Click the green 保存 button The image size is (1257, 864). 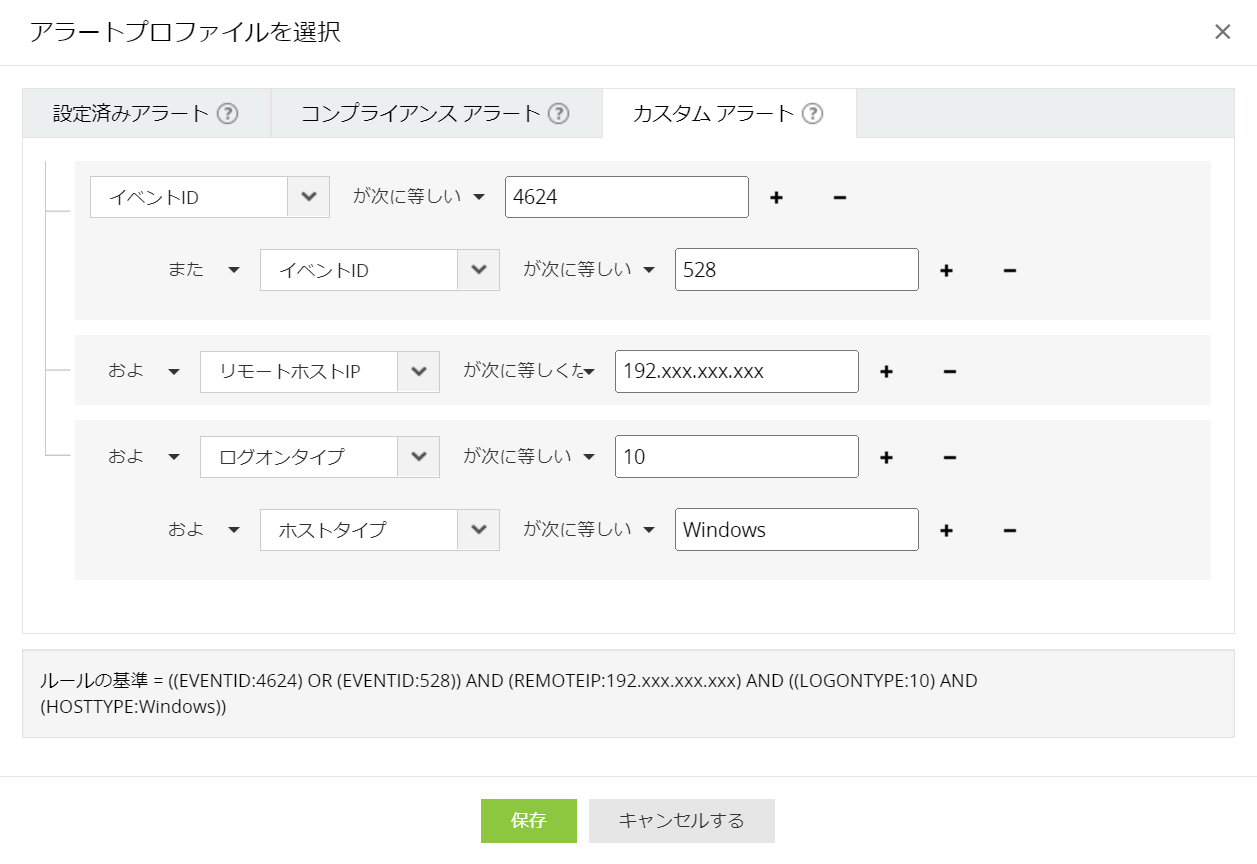tap(528, 821)
